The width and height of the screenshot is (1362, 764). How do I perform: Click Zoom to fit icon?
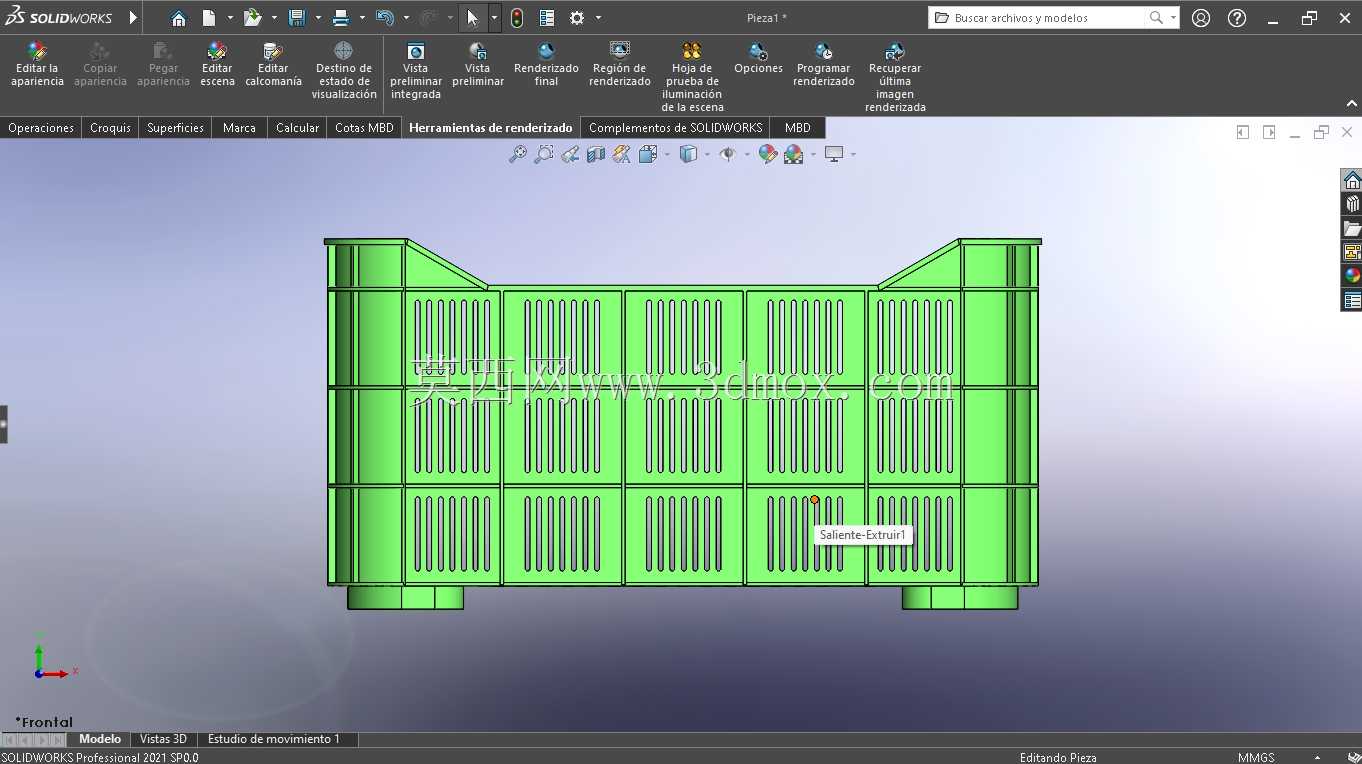pos(517,154)
